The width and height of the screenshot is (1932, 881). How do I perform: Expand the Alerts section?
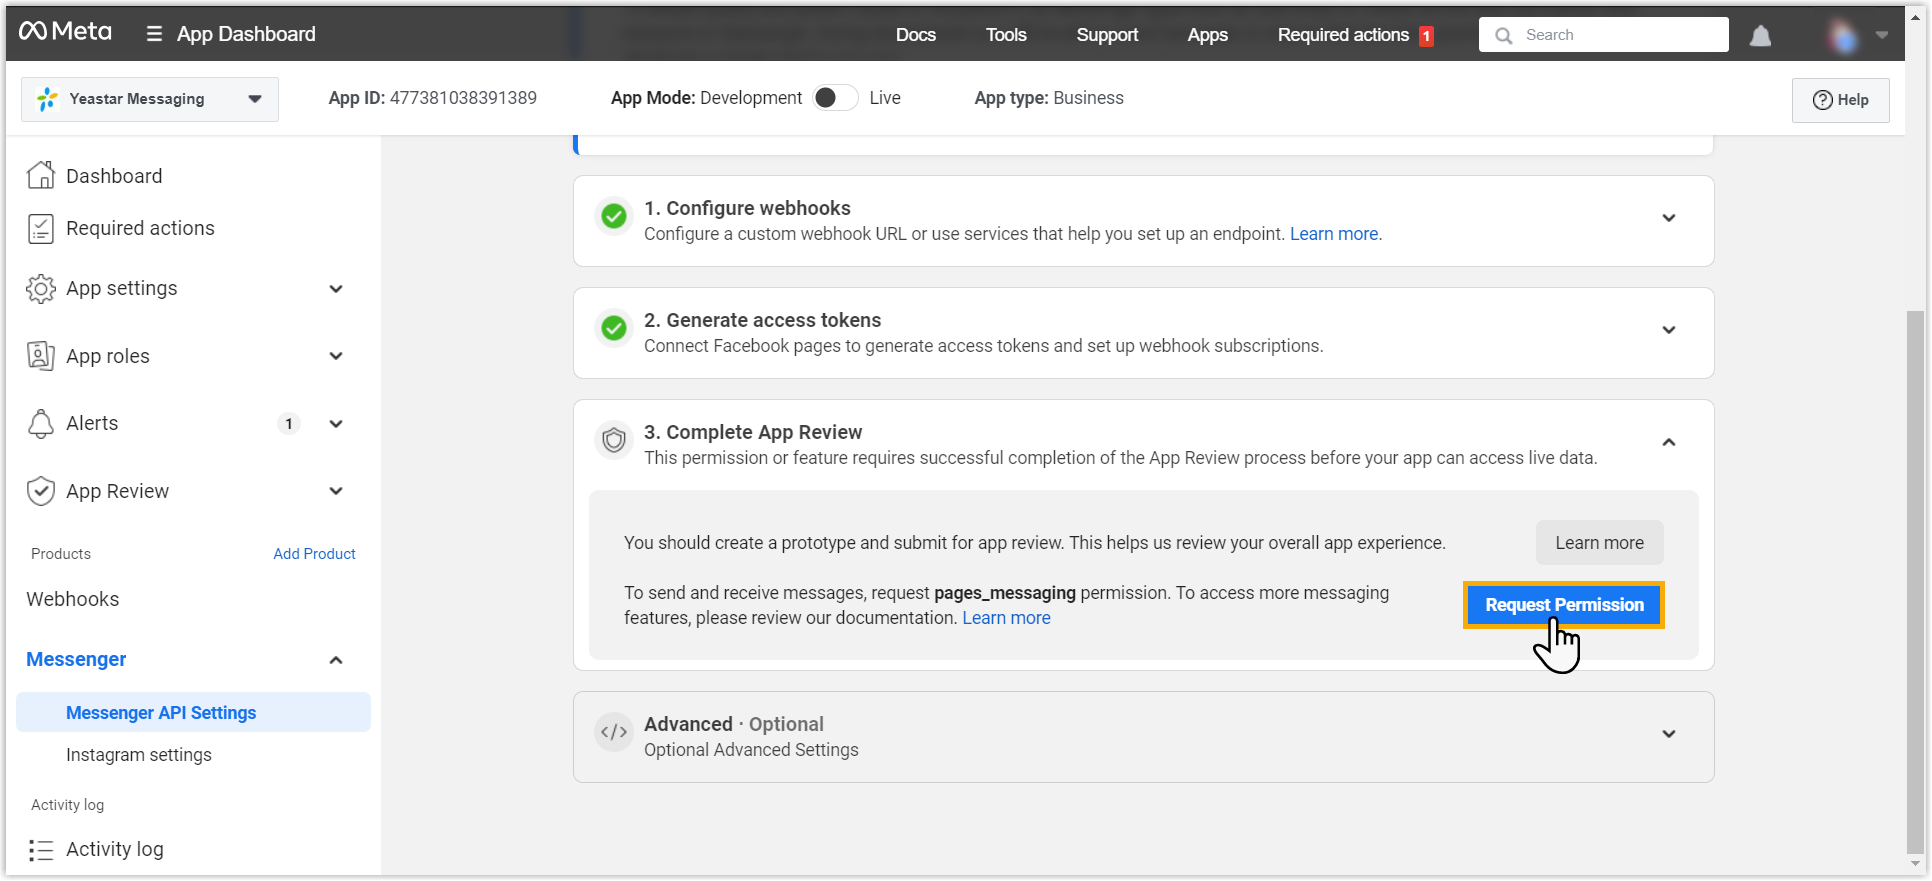[336, 424]
